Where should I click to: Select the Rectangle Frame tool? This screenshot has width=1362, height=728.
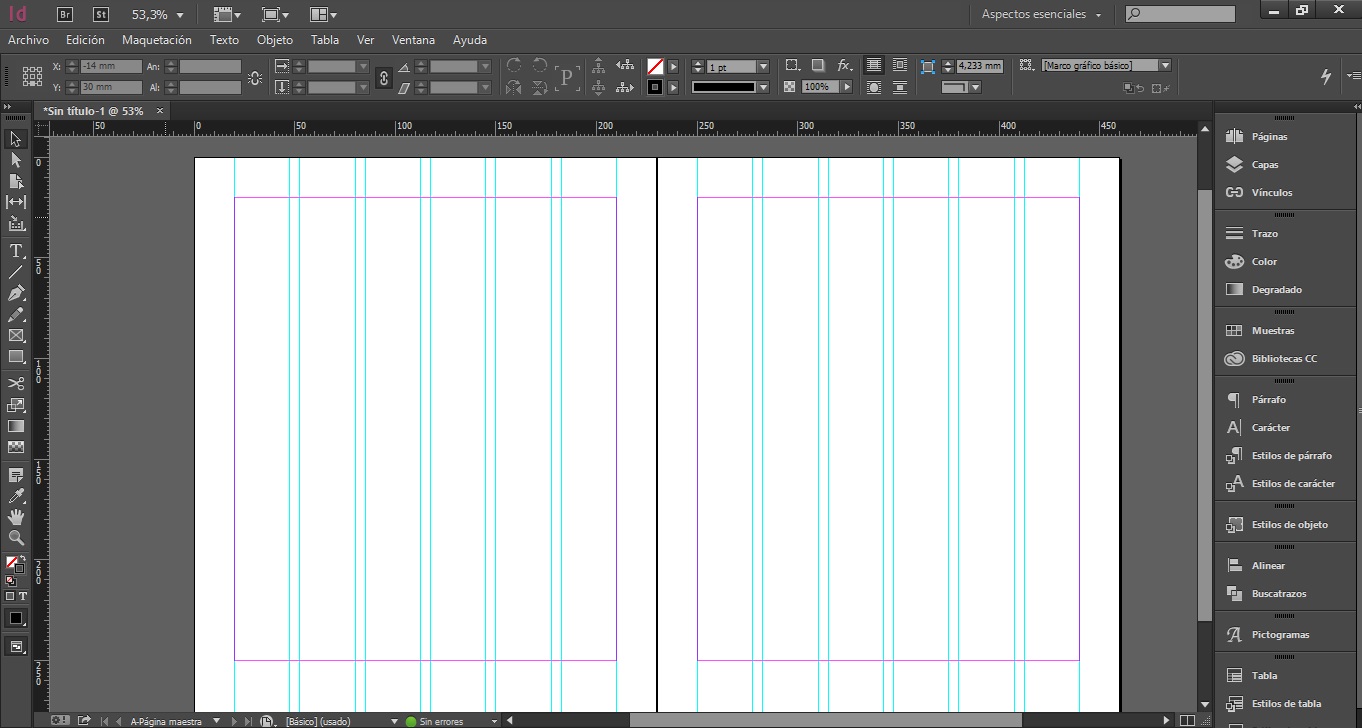16,336
